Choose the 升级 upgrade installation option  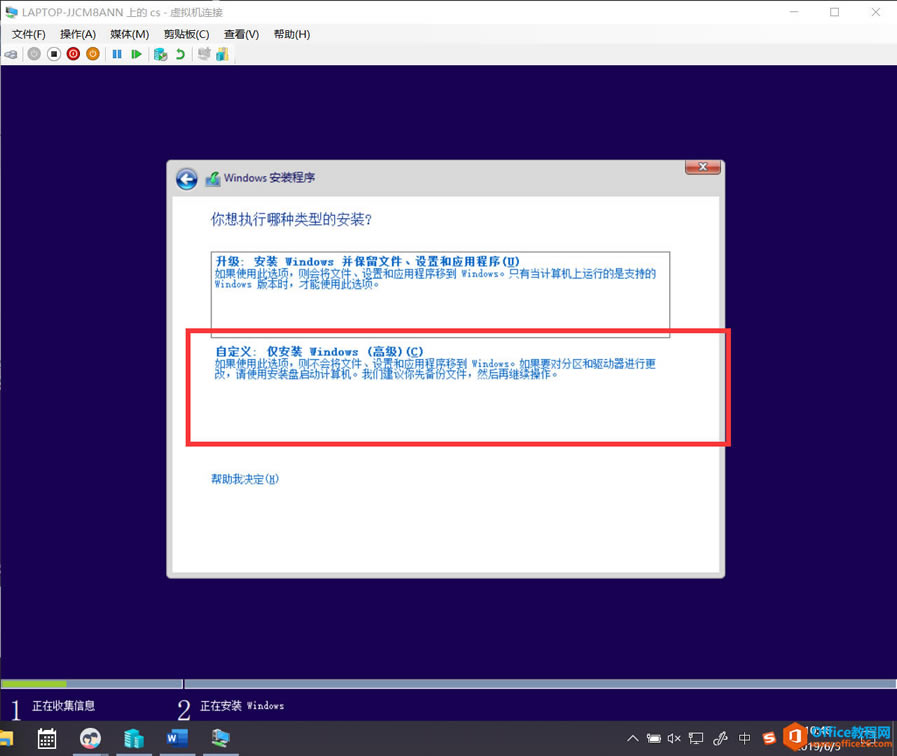coord(440,294)
